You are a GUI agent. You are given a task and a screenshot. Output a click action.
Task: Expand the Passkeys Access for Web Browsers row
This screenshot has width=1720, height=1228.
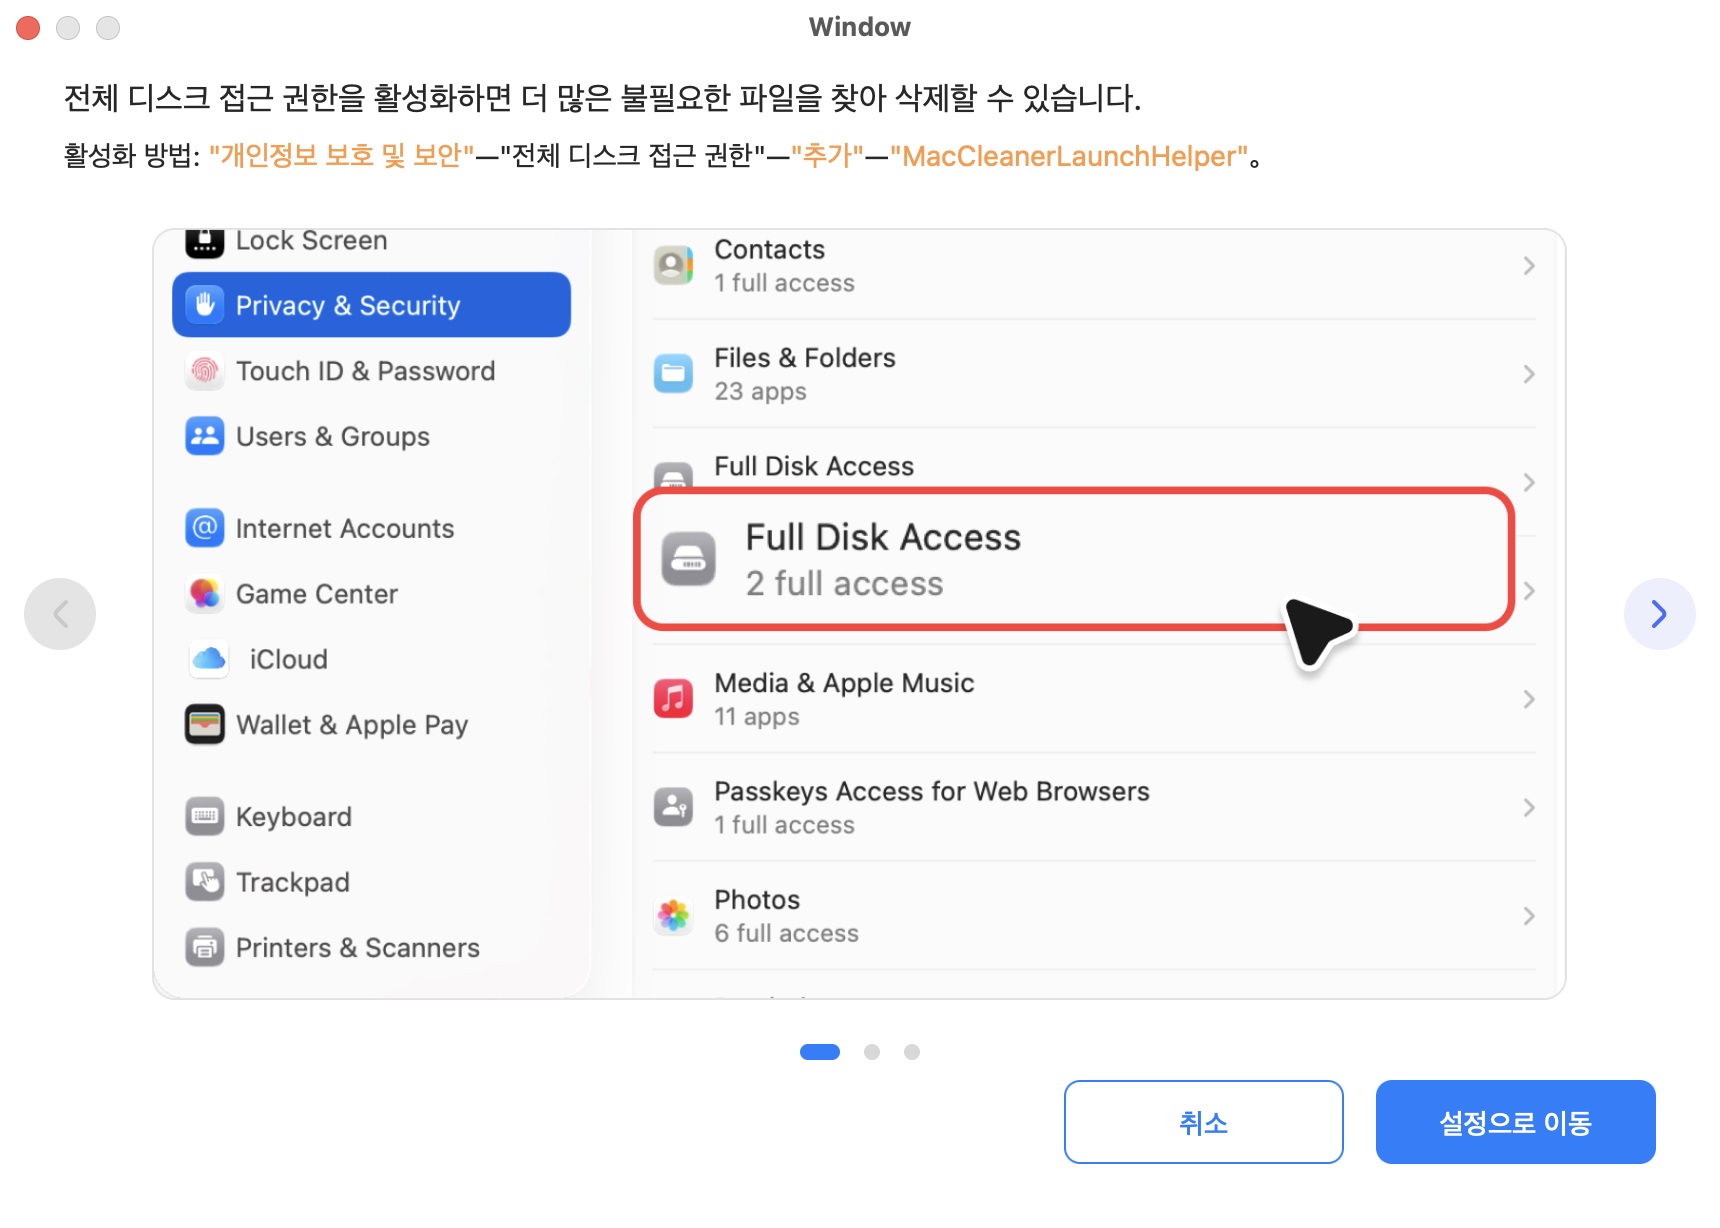point(1528,807)
